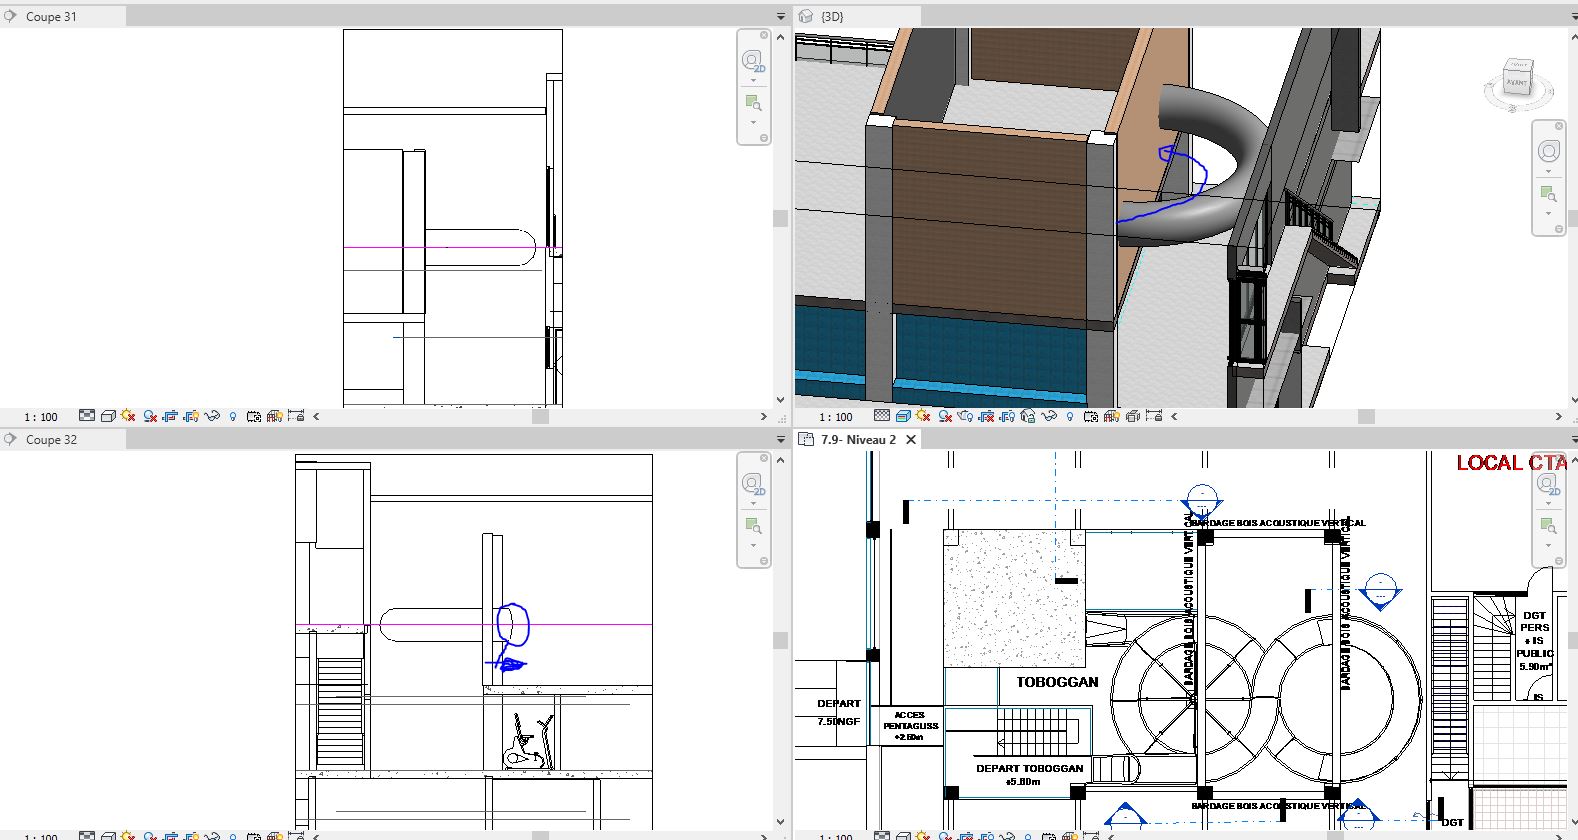Open the 2D navigation wheel in Coupe 32 view
This screenshot has height=840, width=1578.
pos(752,485)
